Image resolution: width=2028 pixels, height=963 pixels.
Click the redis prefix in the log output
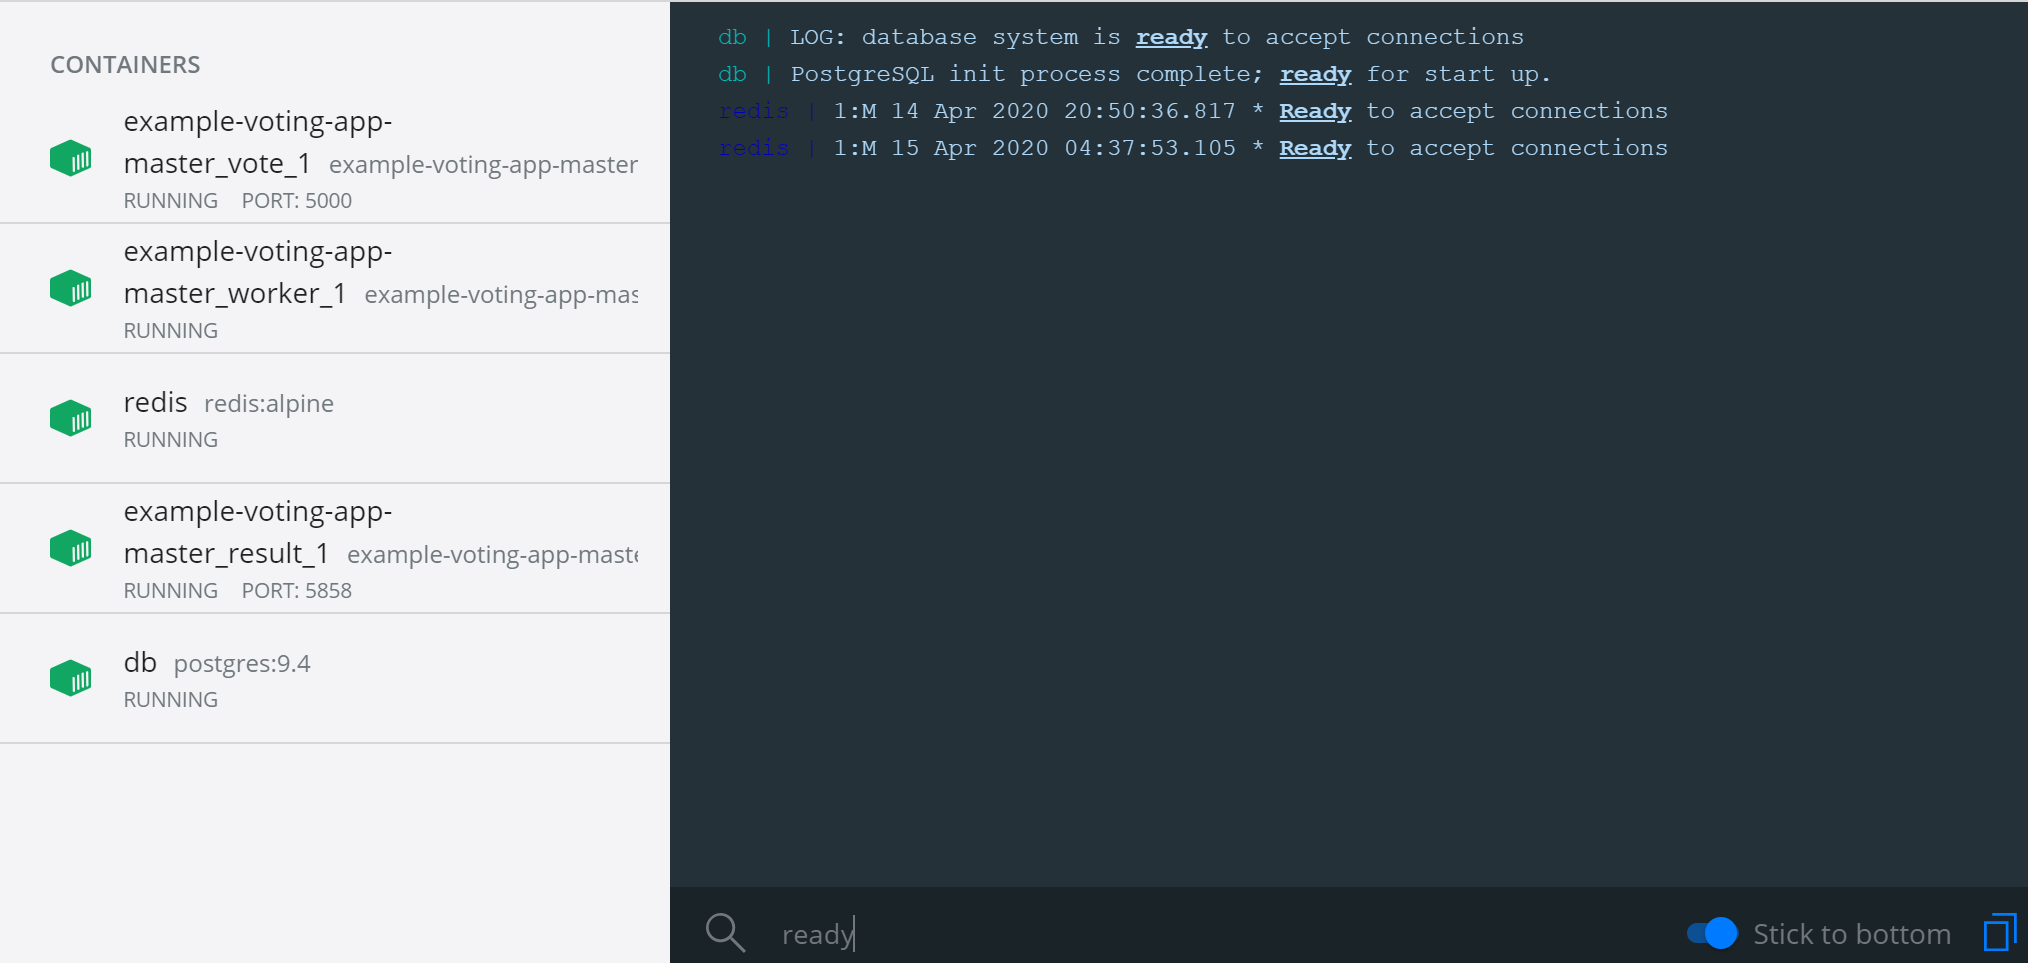point(754,110)
